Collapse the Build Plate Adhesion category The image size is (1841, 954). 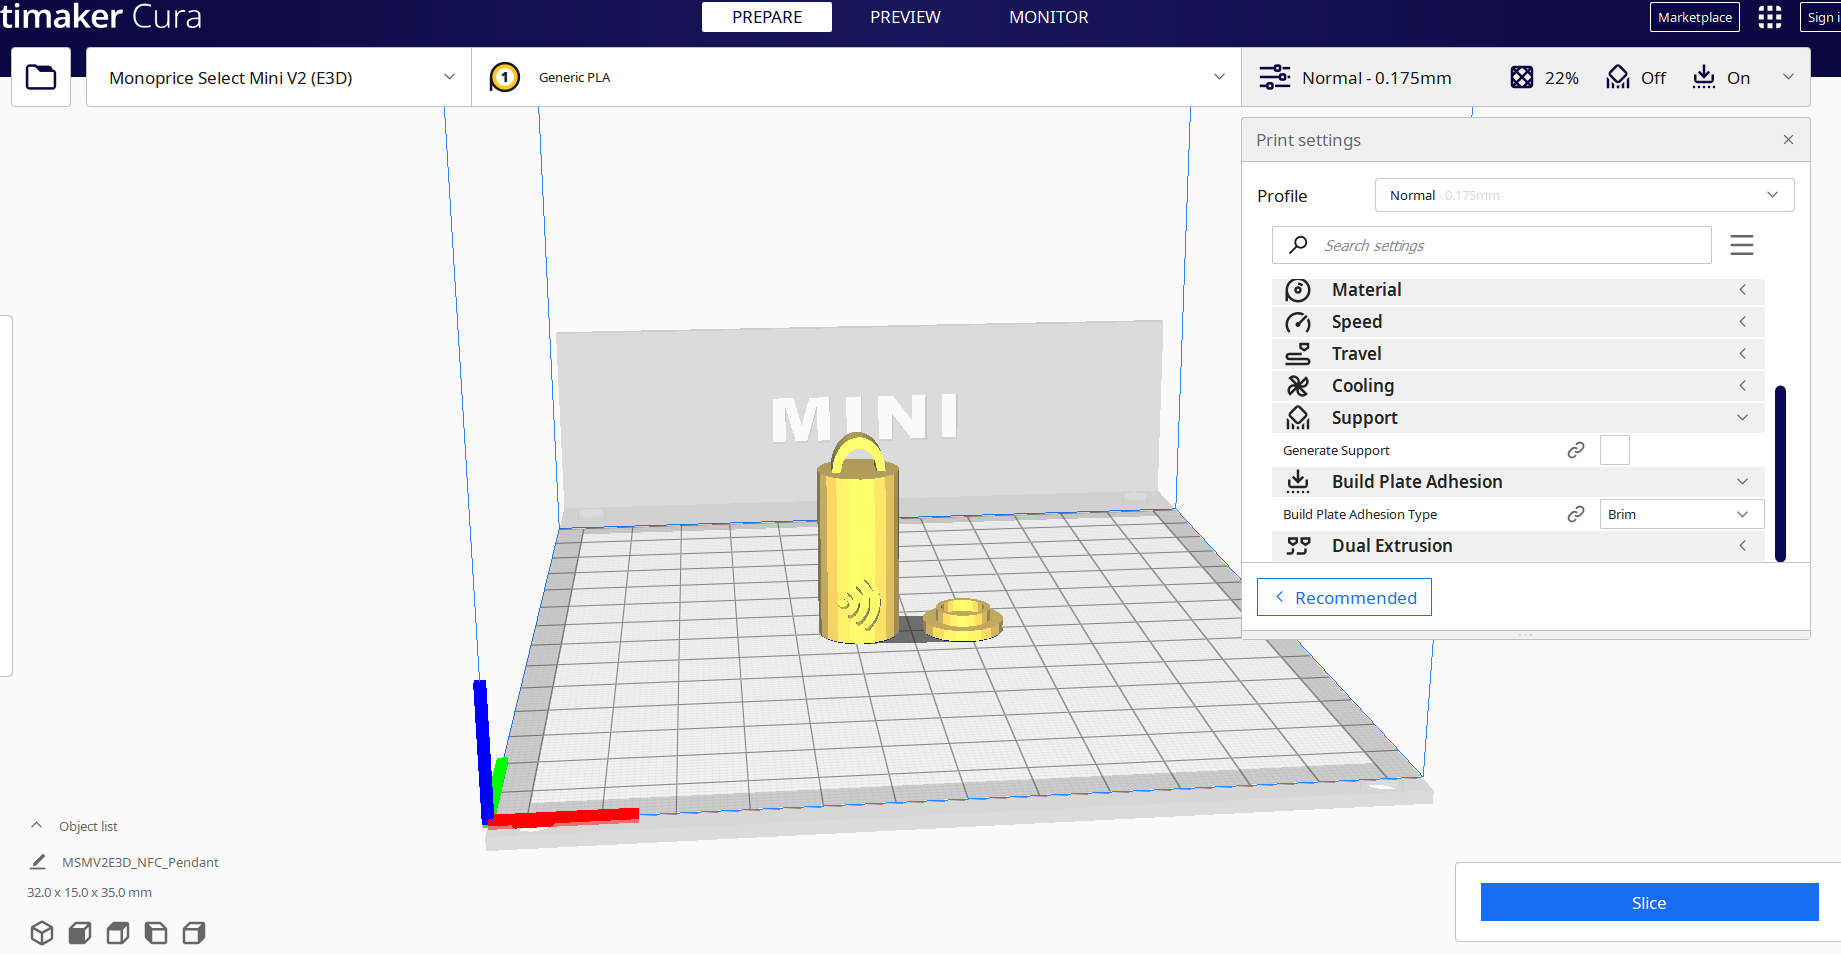click(1518, 482)
